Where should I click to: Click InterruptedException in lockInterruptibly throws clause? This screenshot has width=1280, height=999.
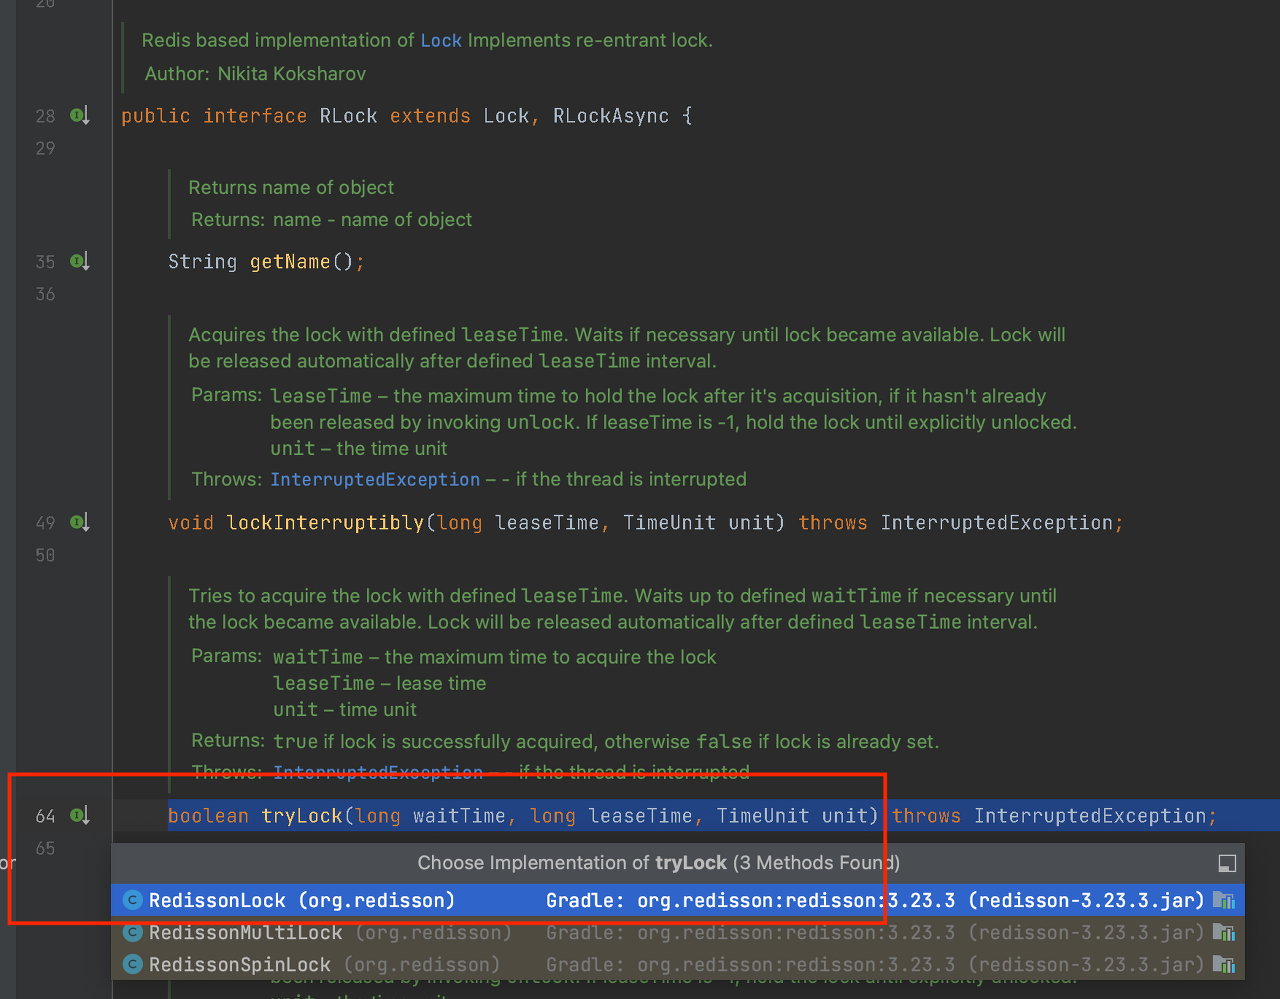pos(996,523)
